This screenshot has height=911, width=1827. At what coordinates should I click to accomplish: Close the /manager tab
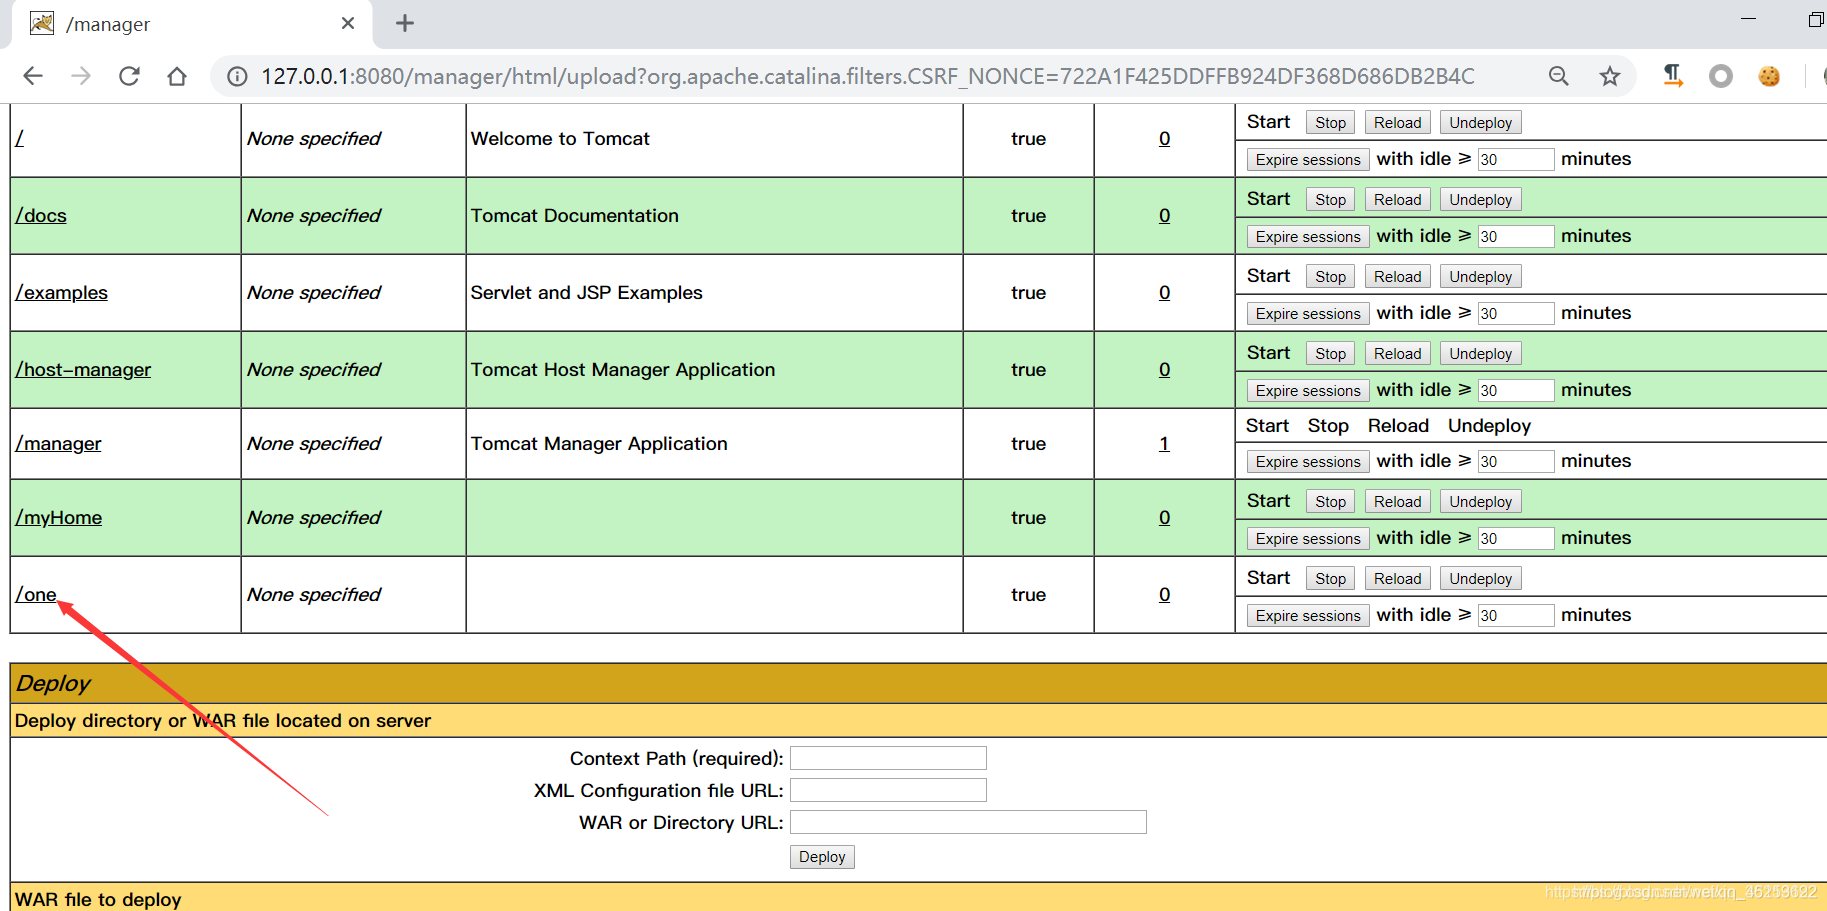click(x=348, y=23)
